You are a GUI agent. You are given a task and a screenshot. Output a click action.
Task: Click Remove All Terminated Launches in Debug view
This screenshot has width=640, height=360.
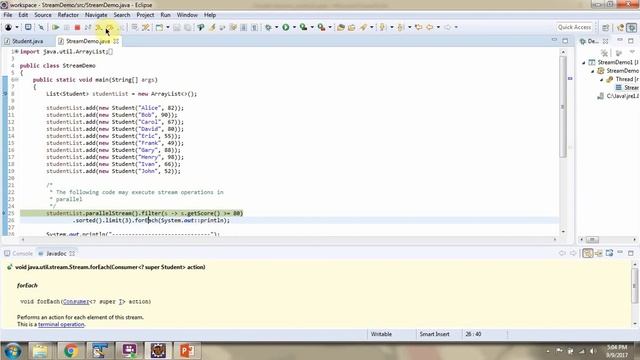604,53
